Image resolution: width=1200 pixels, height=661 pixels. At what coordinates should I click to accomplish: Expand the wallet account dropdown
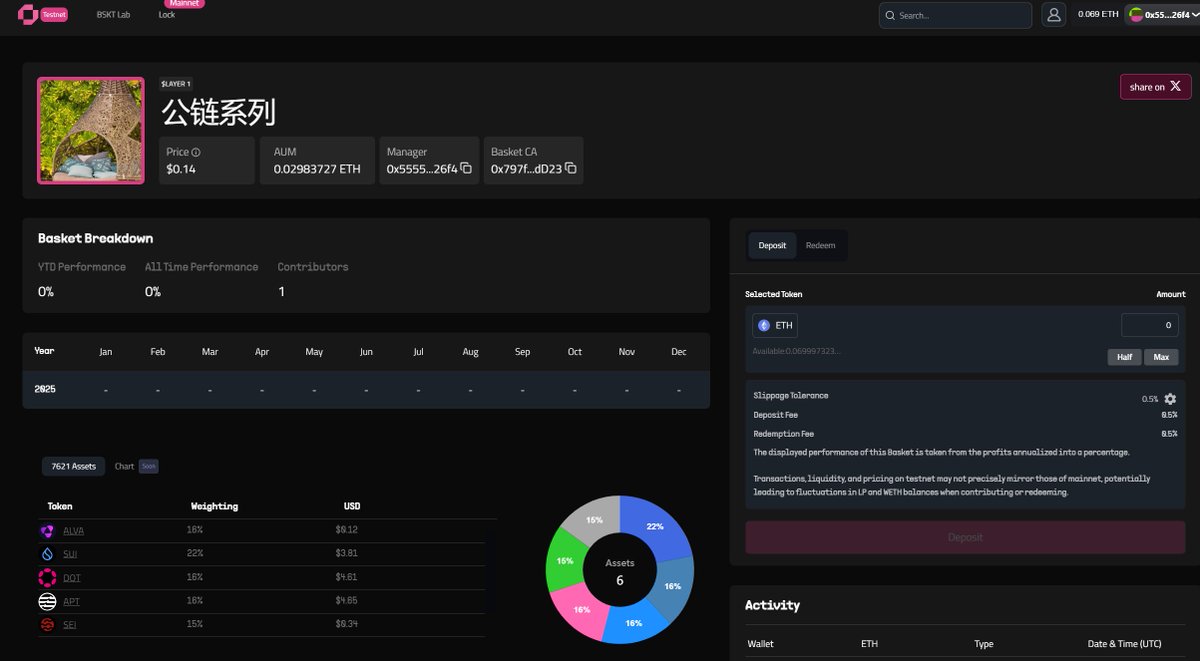coord(1162,15)
